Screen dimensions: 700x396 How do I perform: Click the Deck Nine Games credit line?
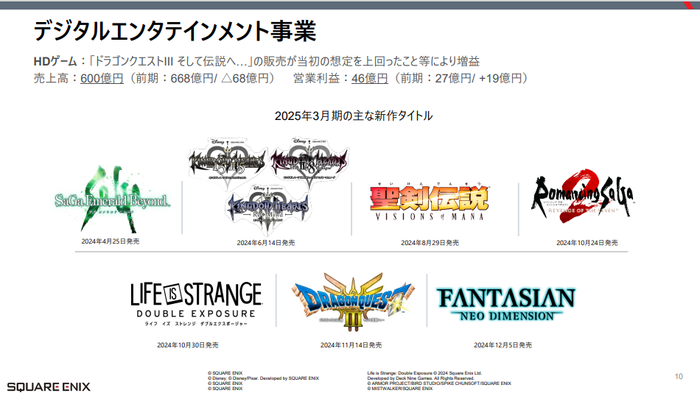tap(421, 378)
